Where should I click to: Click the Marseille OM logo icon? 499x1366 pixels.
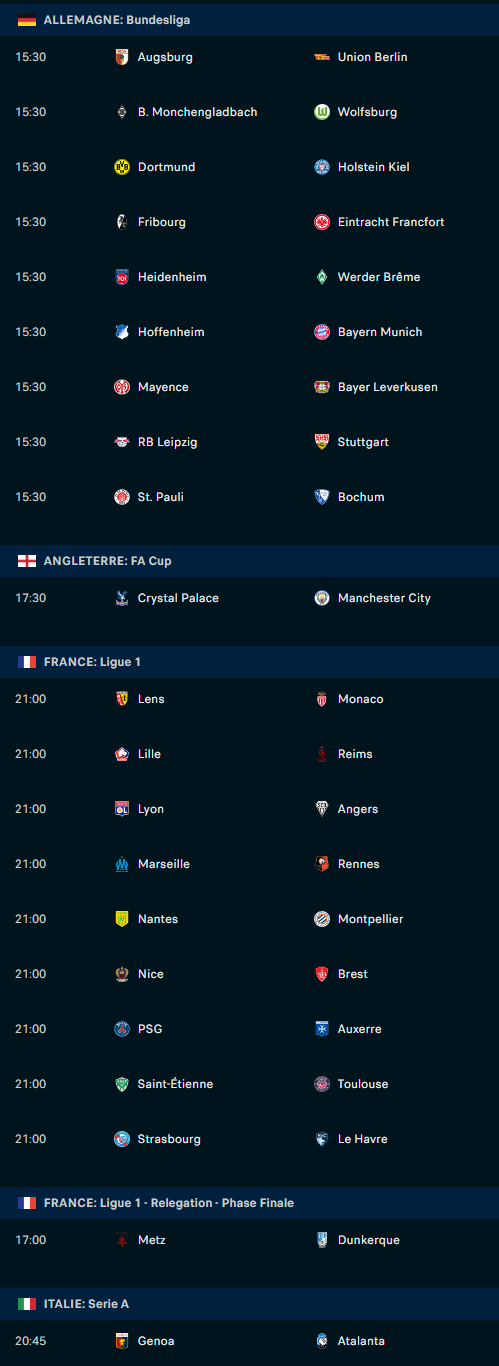[x=122, y=864]
